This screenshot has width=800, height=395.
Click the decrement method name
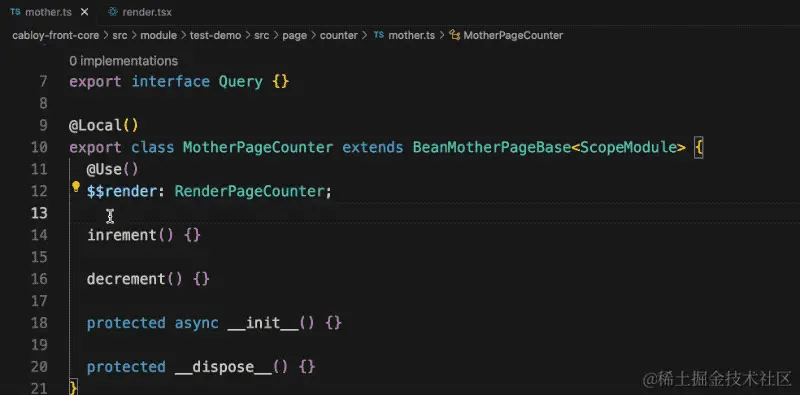(x=126, y=279)
